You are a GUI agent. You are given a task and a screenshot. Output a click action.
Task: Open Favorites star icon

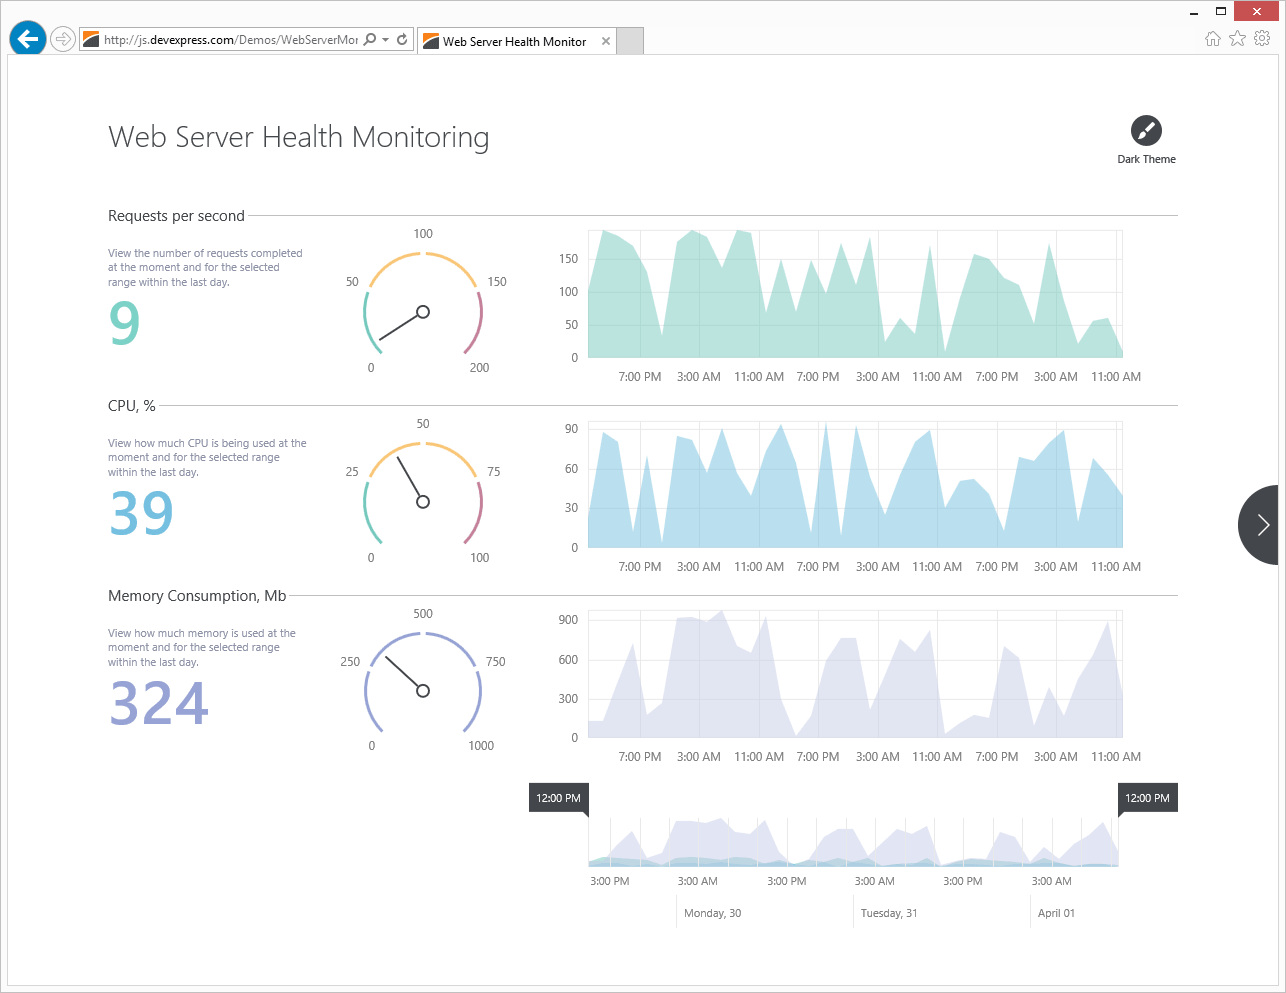point(1237,39)
